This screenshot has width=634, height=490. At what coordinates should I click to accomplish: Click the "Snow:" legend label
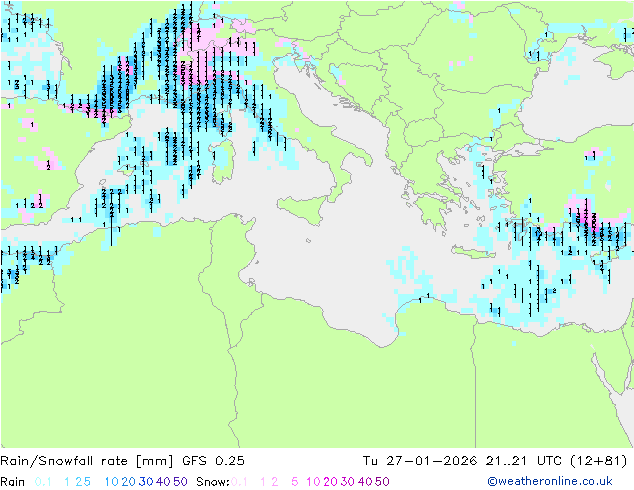213,482
